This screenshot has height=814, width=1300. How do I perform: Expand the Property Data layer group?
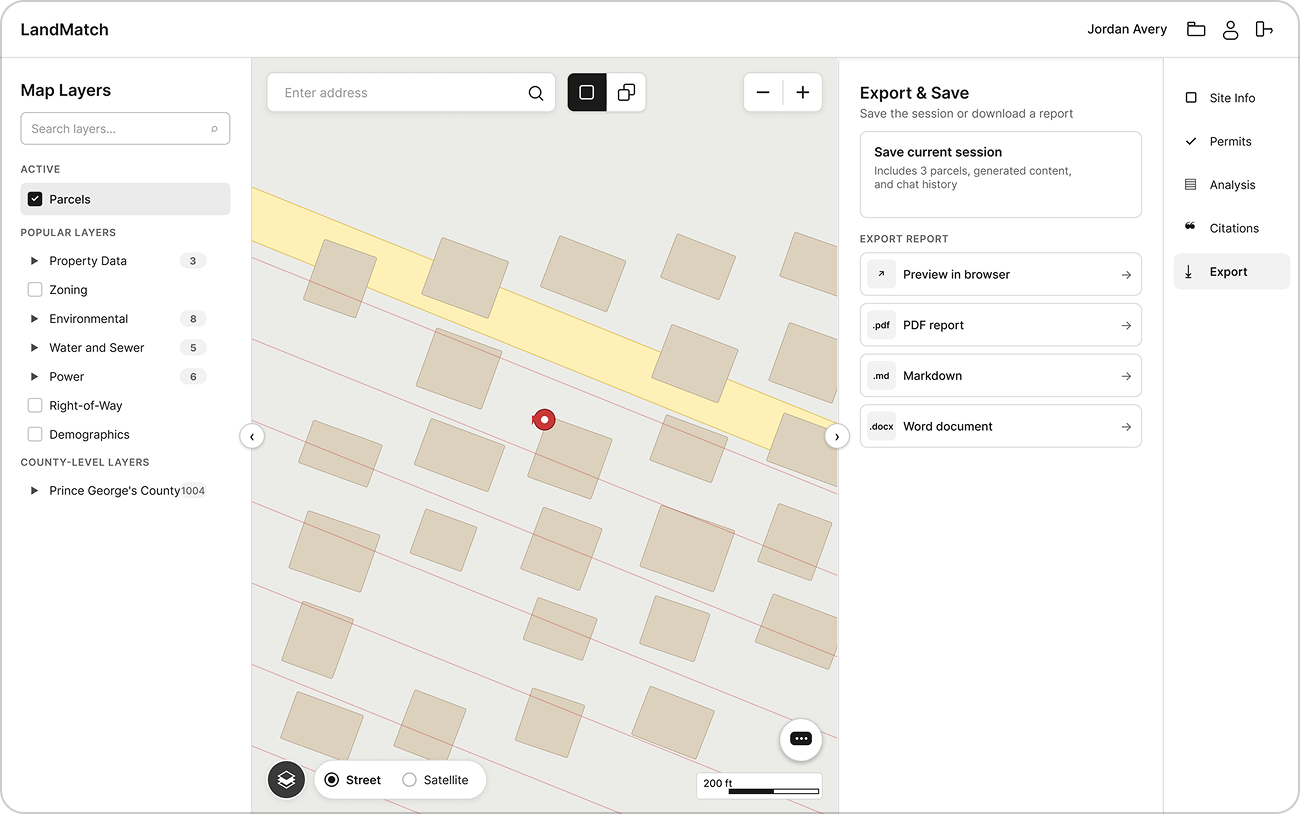click(35, 261)
